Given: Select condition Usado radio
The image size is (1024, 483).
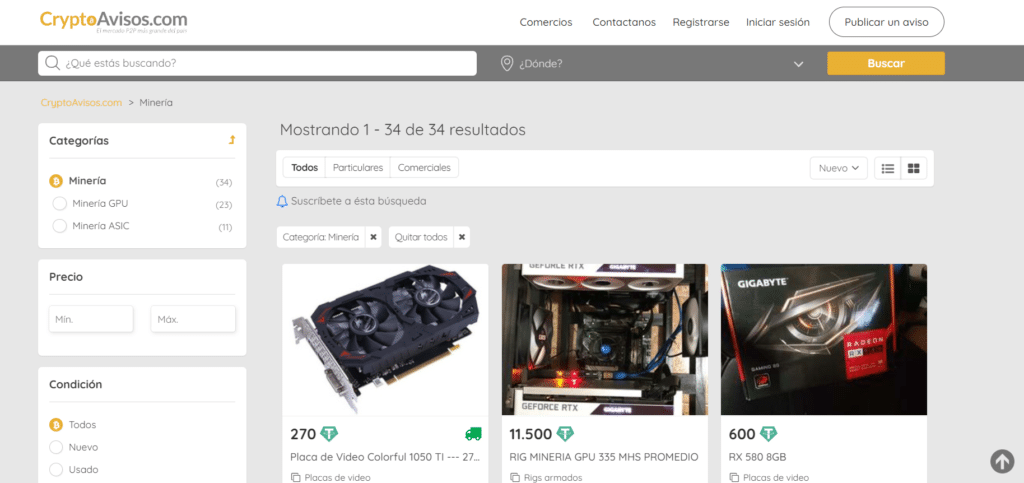Looking at the screenshot, I should tap(56, 470).
